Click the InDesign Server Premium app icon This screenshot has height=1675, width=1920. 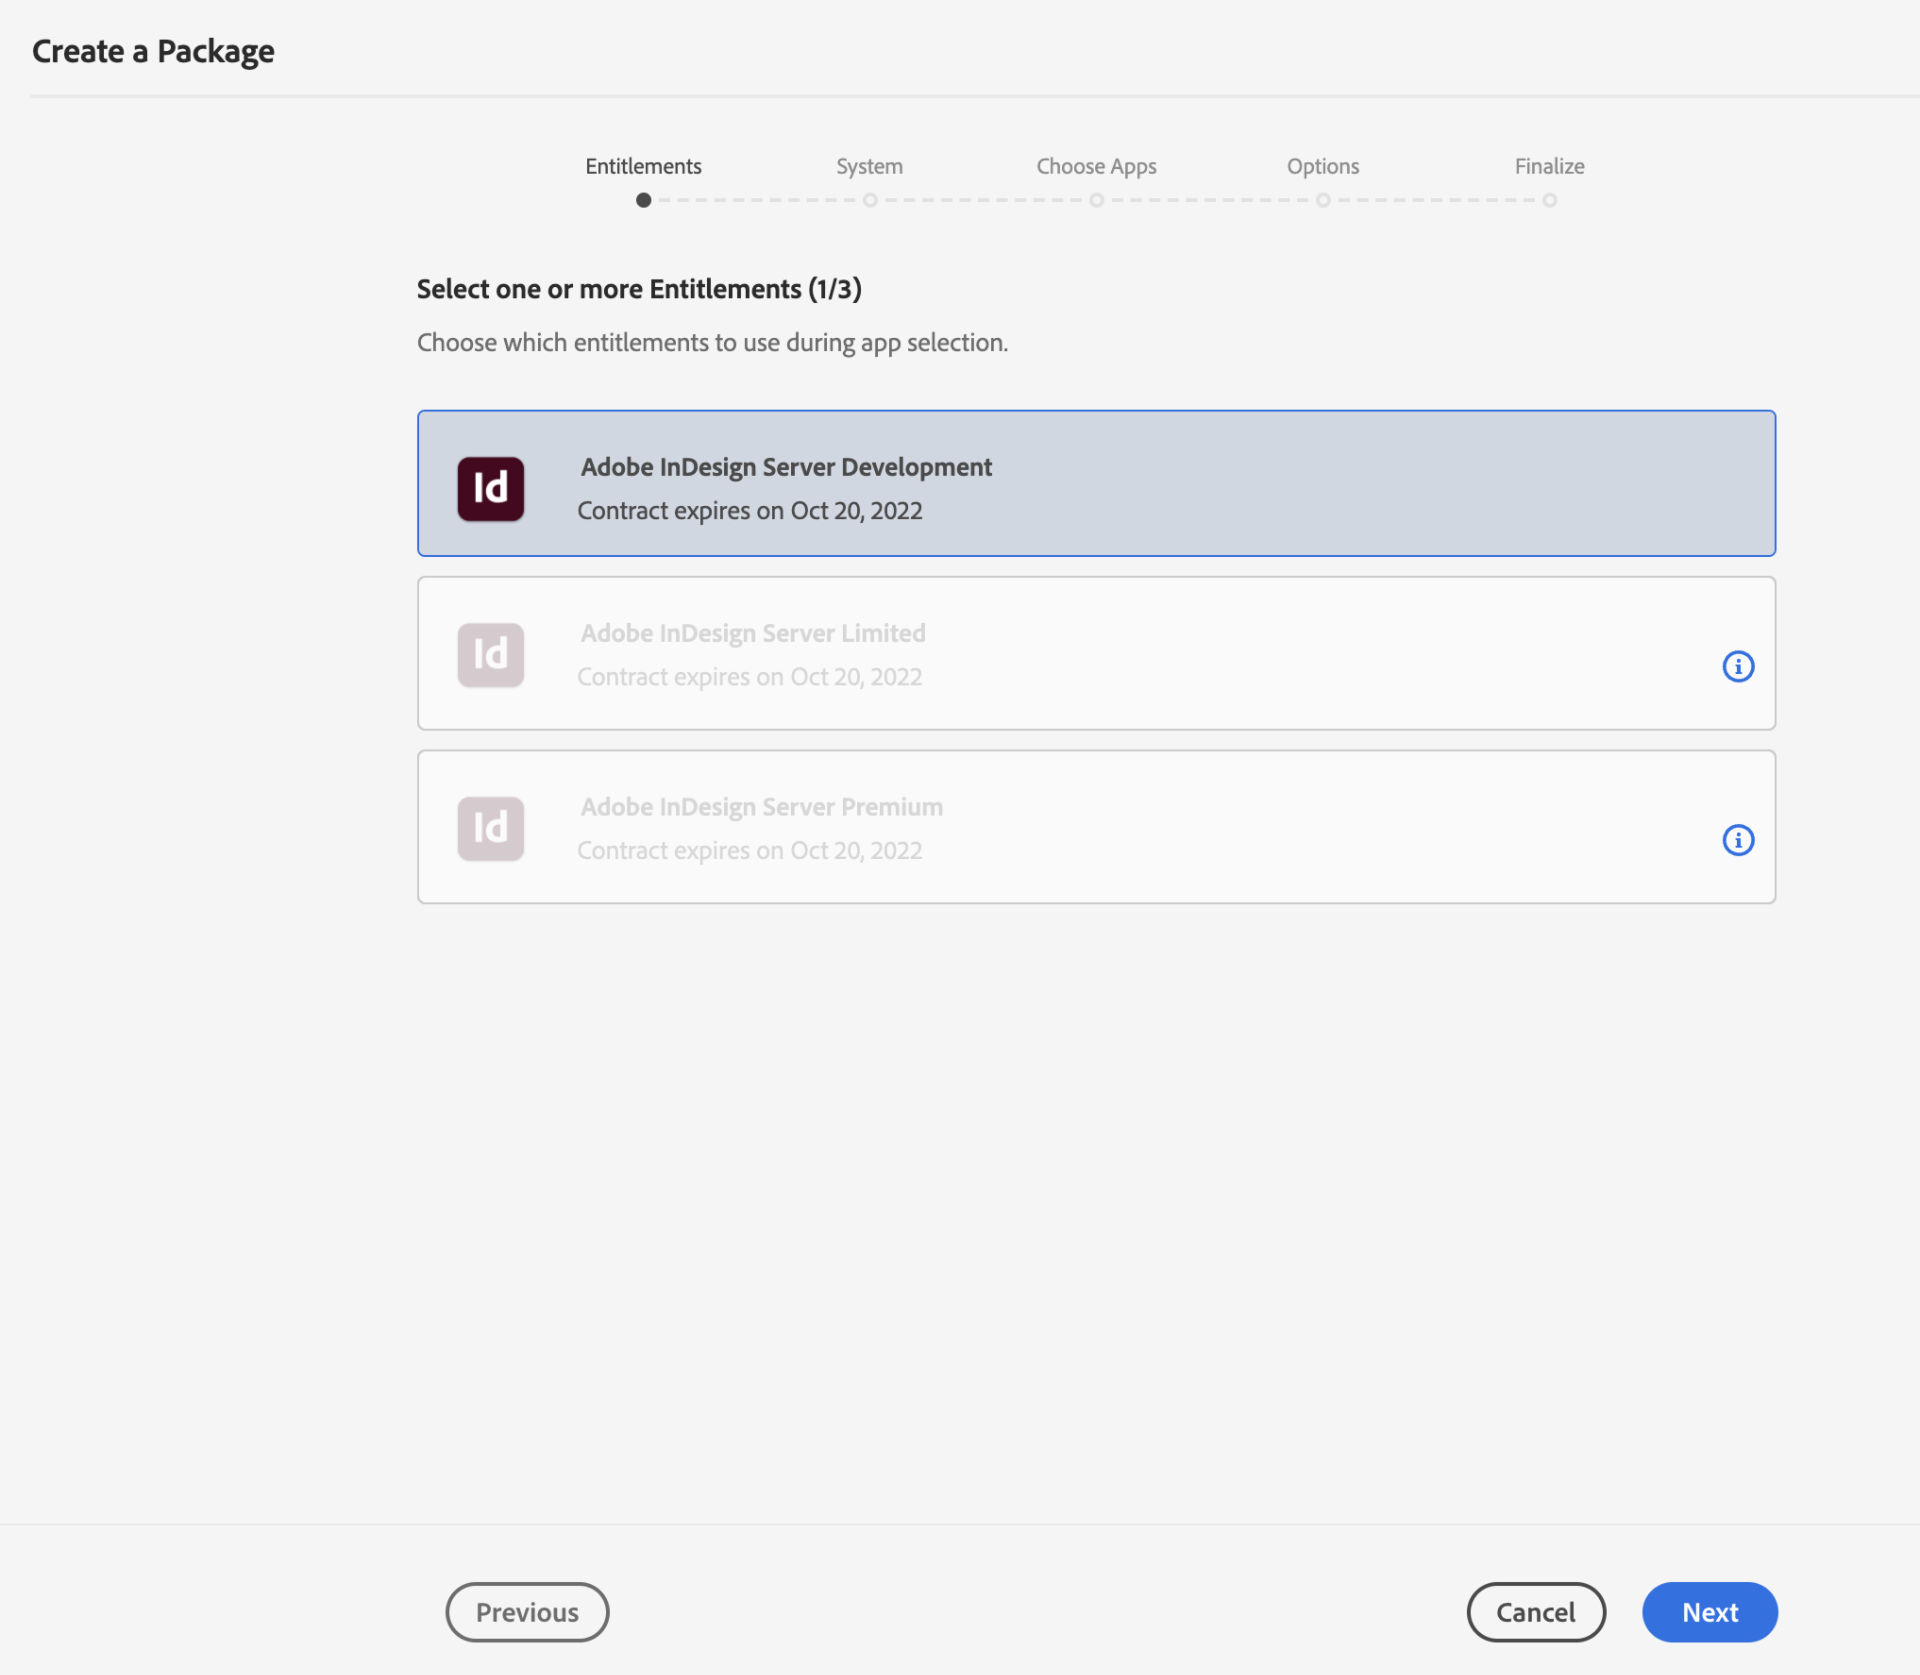(490, 828)
